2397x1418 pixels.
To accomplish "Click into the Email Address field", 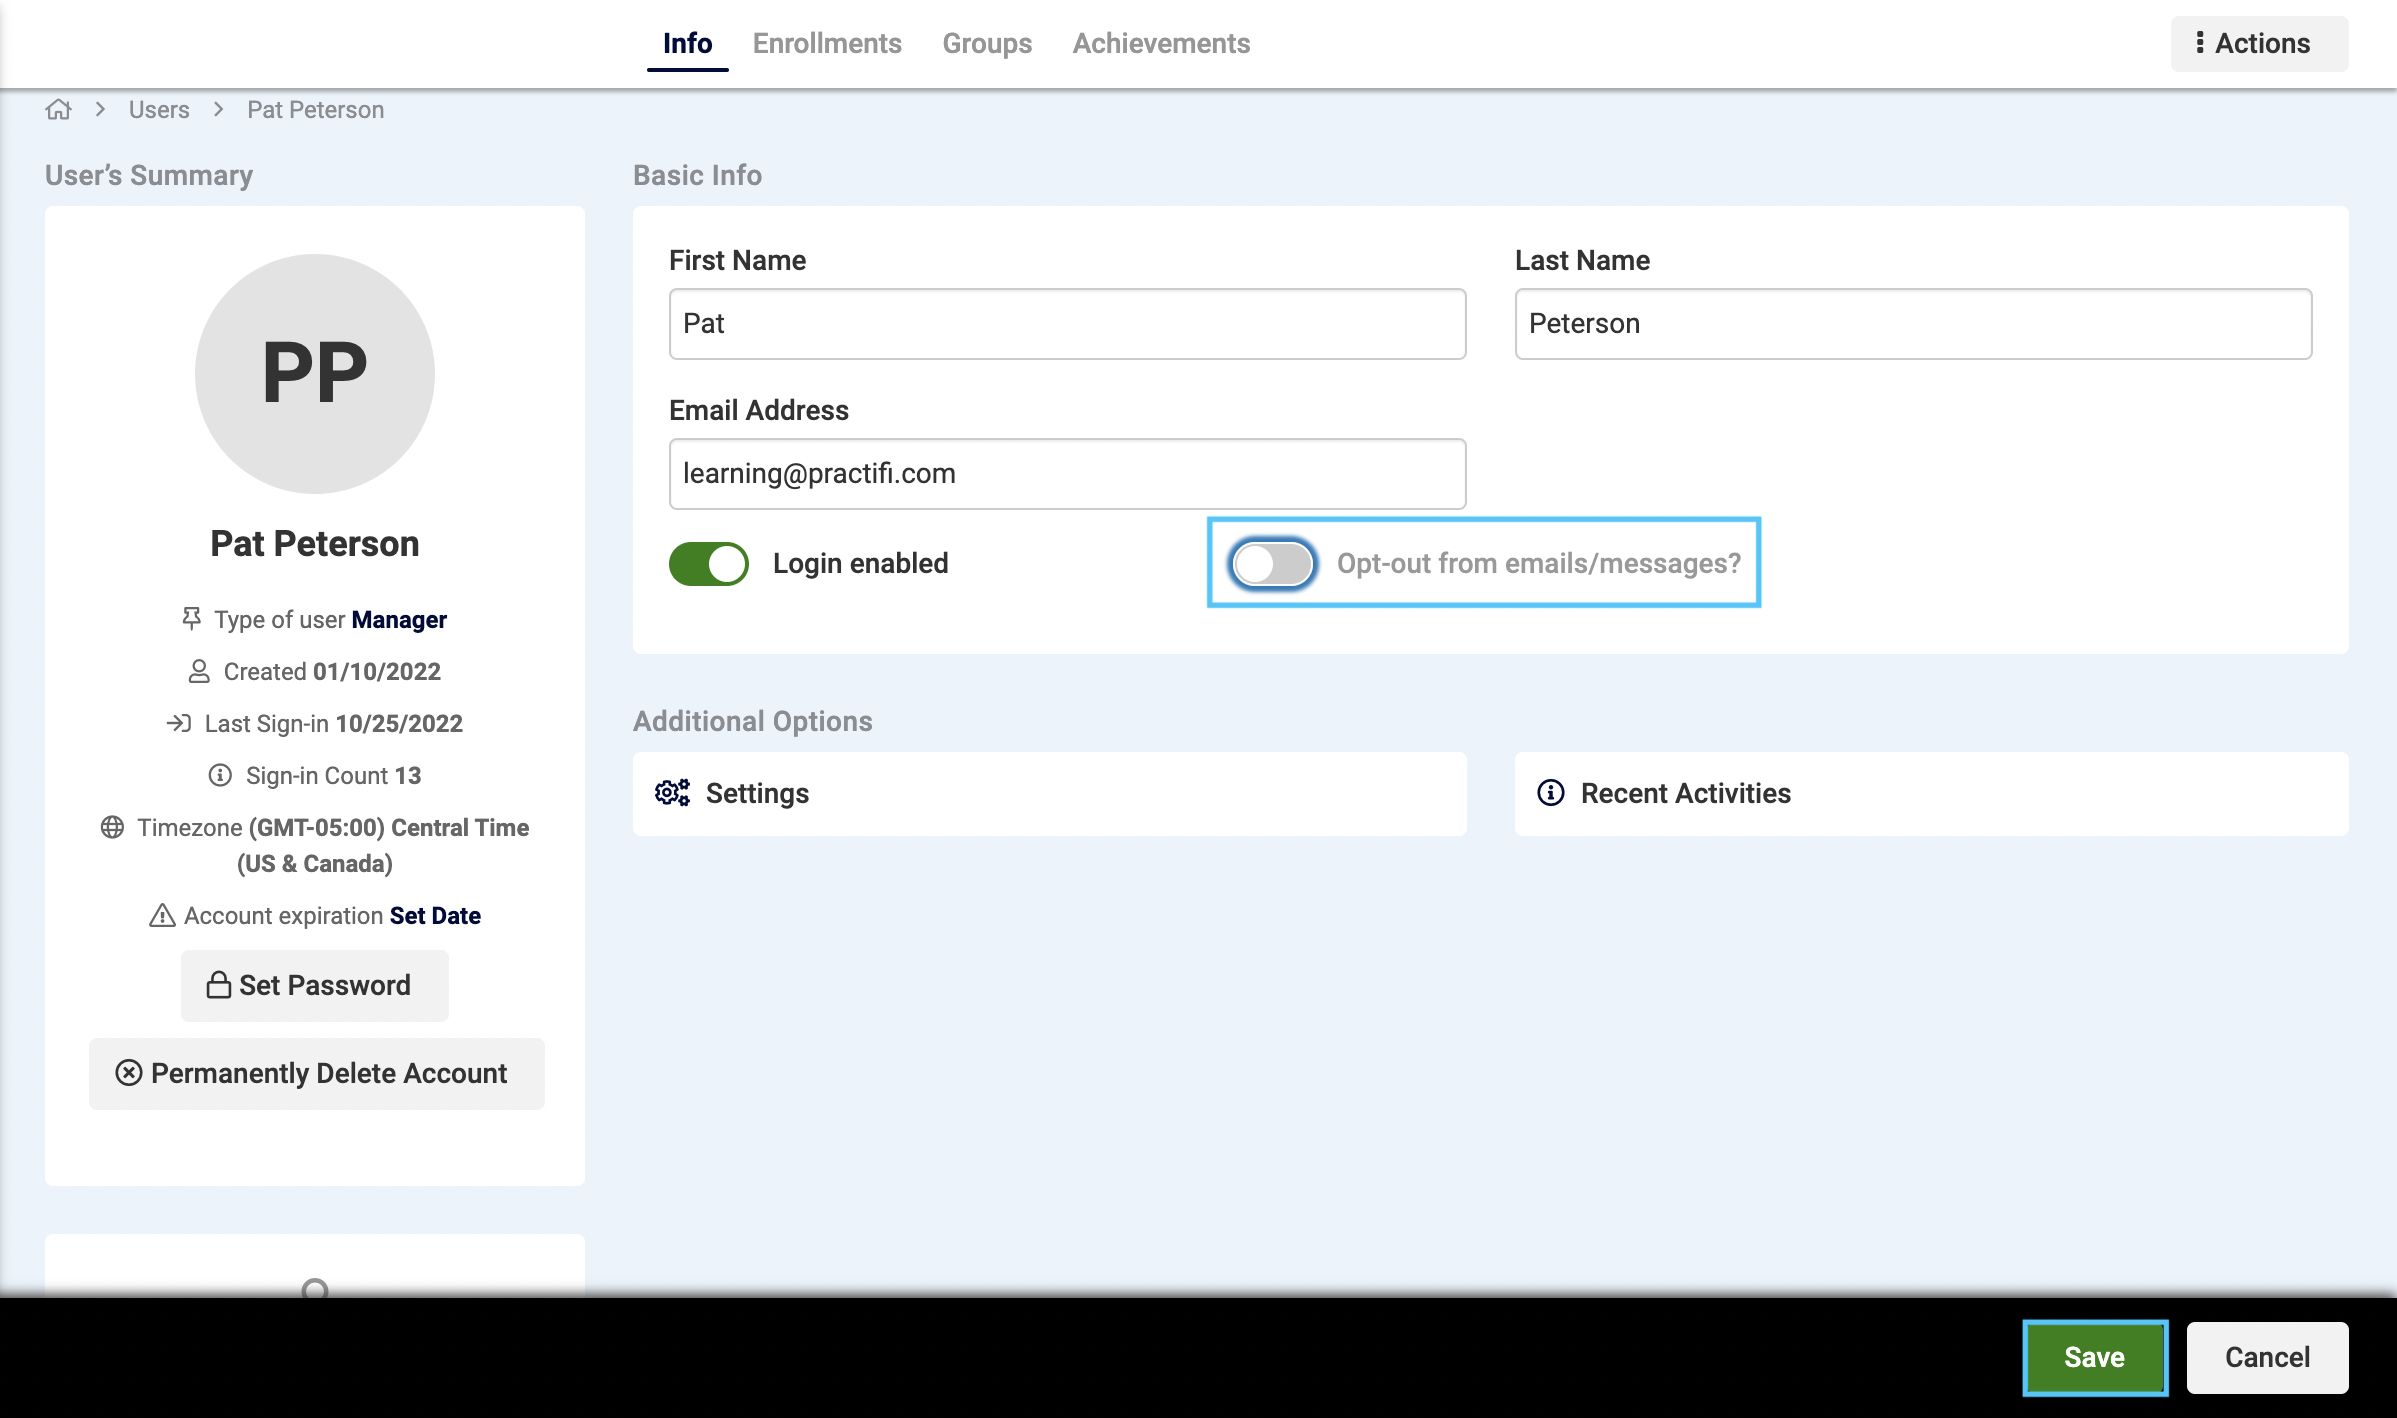I will point(1067,473).
